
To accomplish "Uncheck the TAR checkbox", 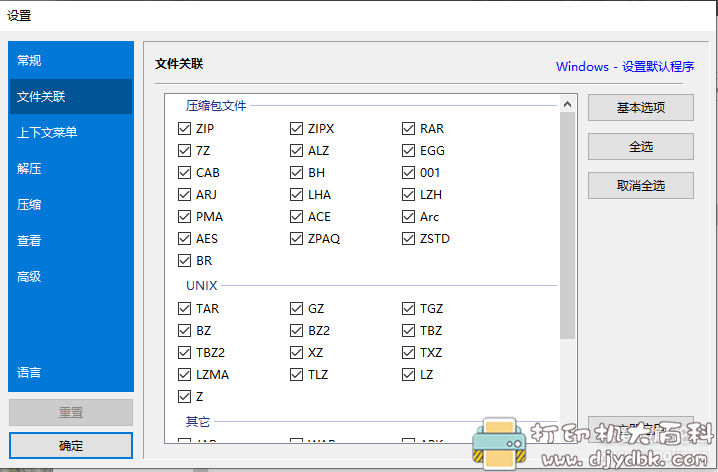I will tap(184, 309).
